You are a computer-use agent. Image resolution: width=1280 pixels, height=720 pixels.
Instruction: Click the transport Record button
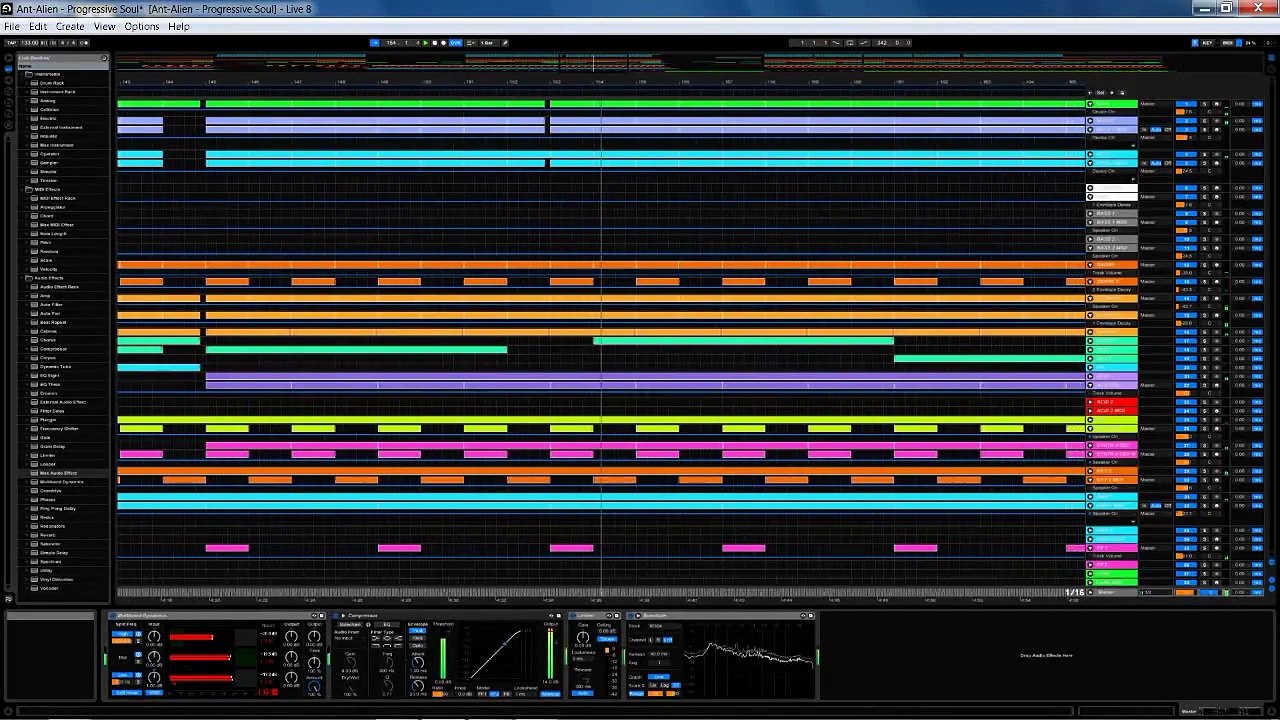pyautogui.click(x=443, y=43)
